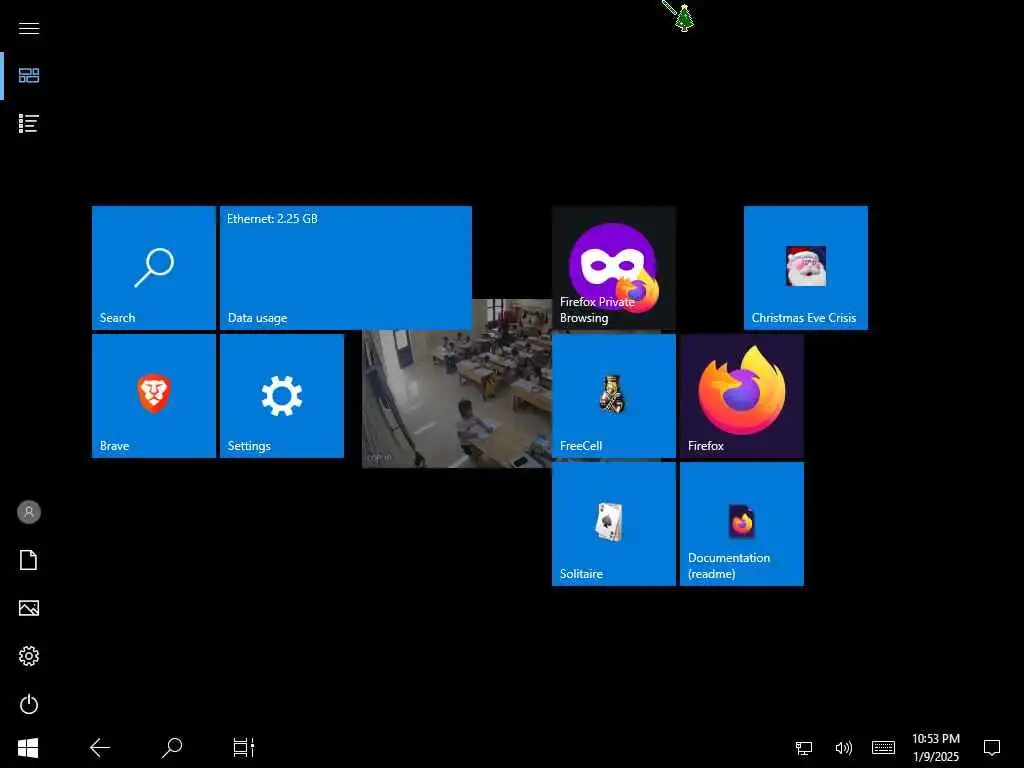Screen dimensions: 1024x768
Task: Switch to All apps list view
Action: point(29,123)
